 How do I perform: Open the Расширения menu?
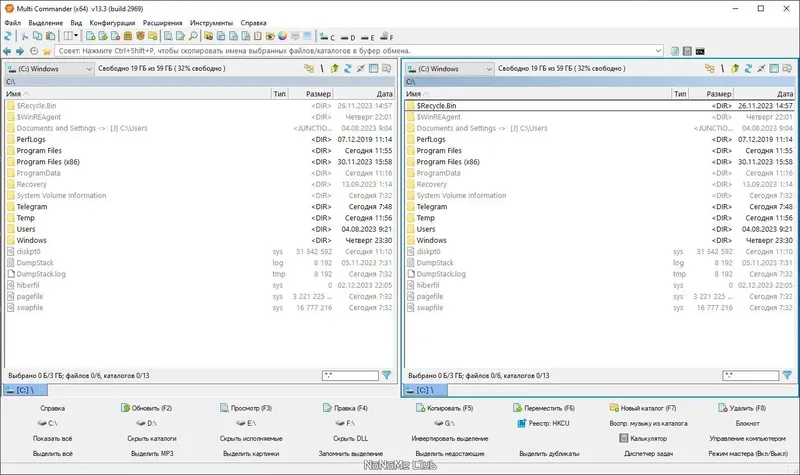coord(162,23)
